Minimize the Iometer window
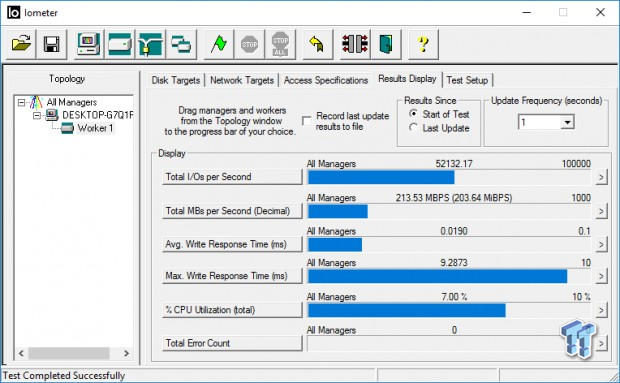 point(526,12)
